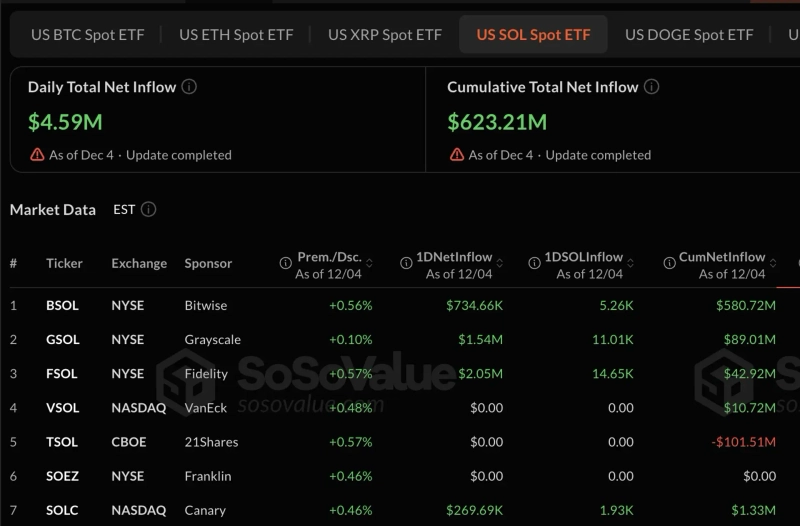Image resolution: width=800 pixels, height=526 pixels.
Task: Sort table by Prem./Dsc. arrows
Action: click(370, 264)
